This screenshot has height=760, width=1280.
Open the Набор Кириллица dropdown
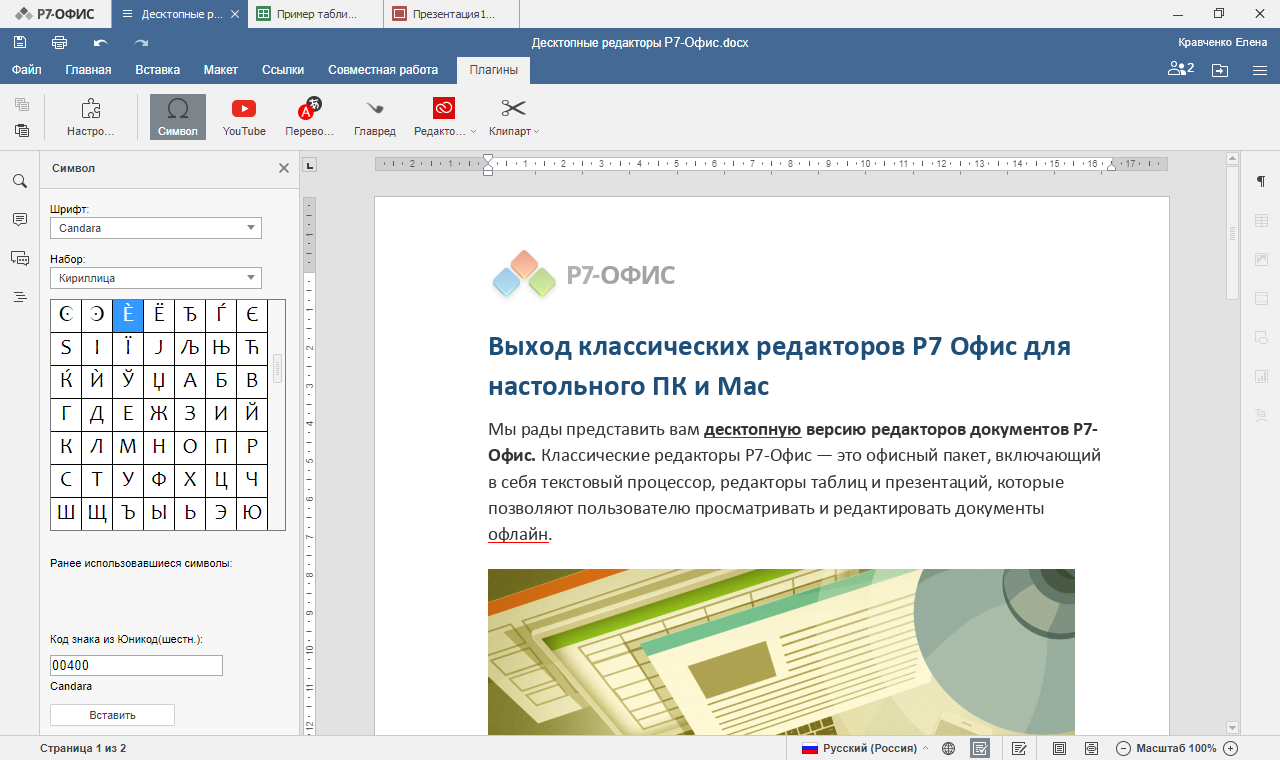tap(156, 278)
